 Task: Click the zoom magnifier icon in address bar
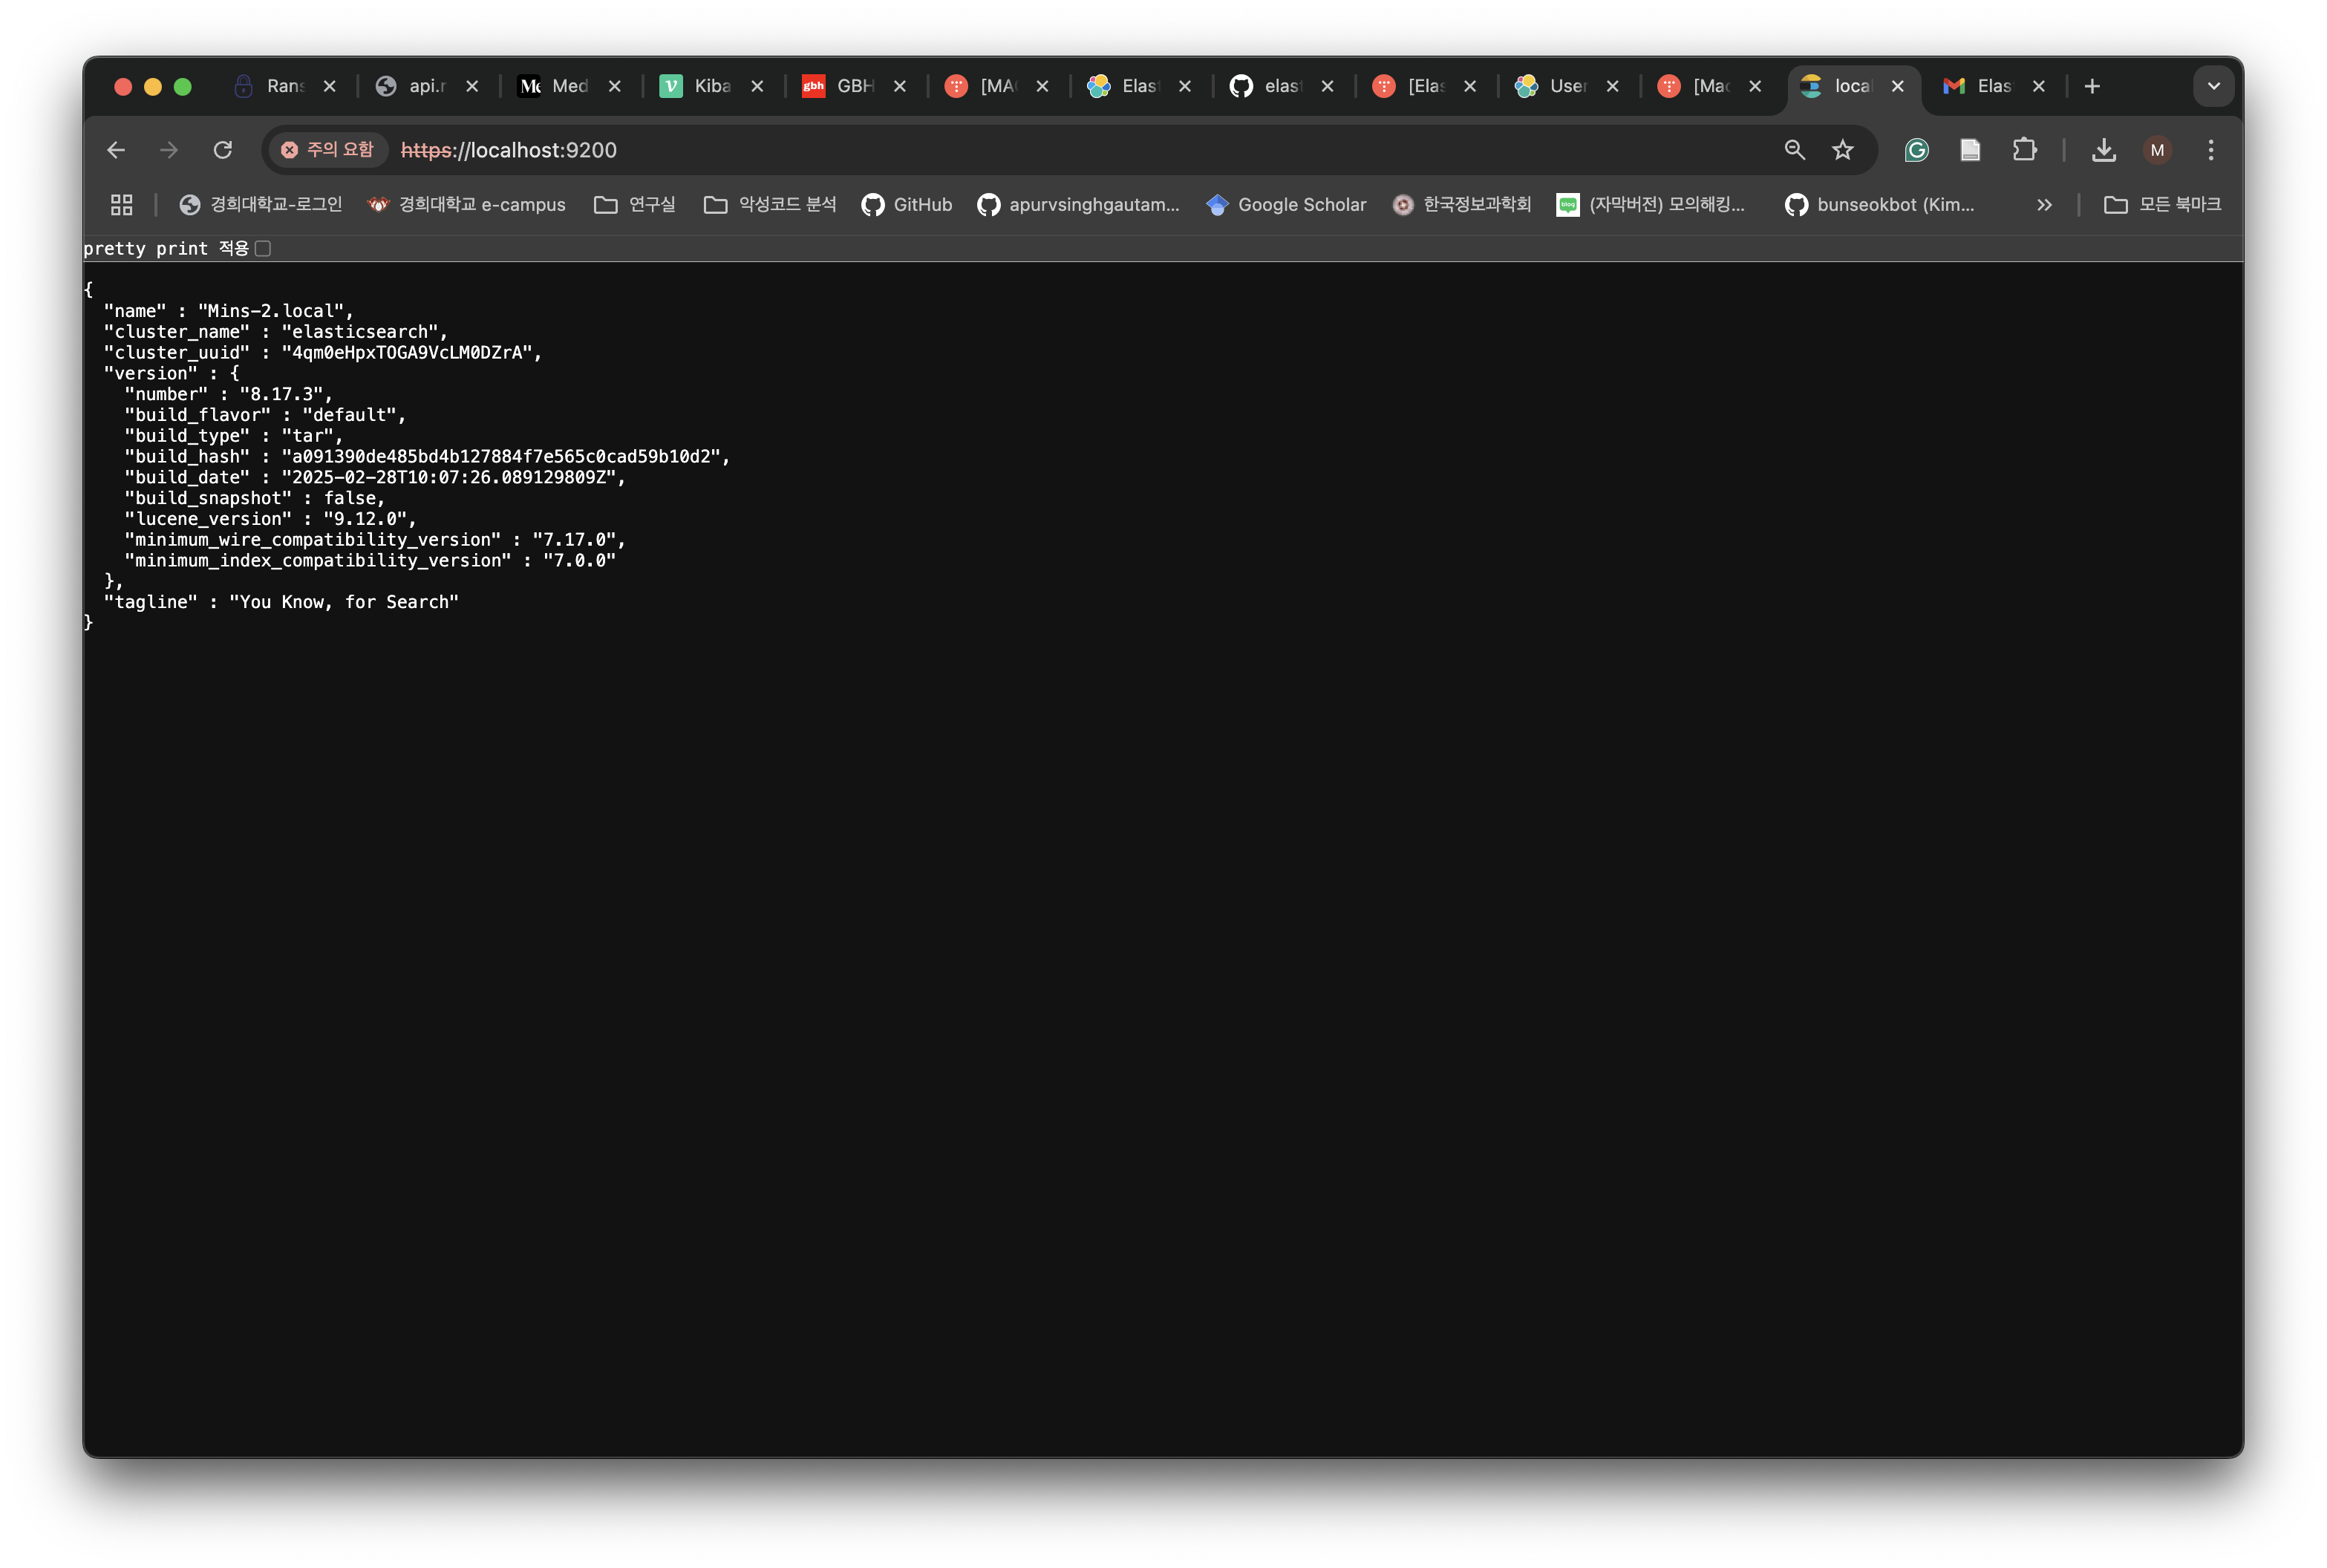point(1794,150)
